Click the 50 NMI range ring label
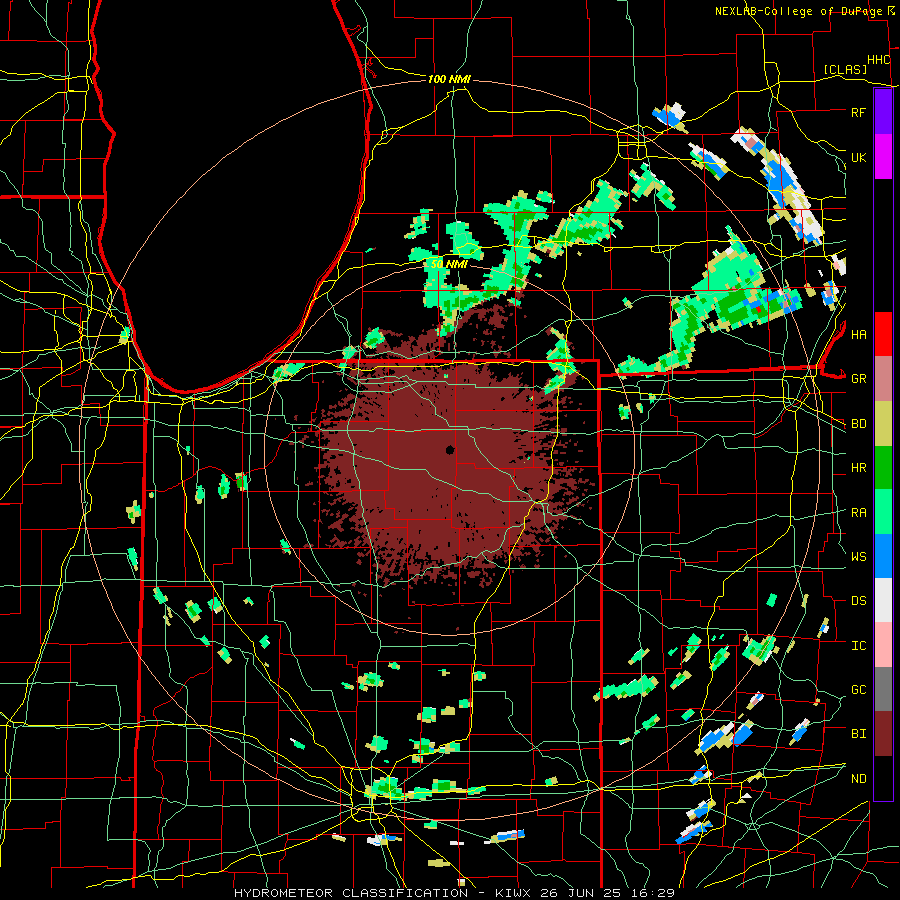900x900 pixels. 449,265
